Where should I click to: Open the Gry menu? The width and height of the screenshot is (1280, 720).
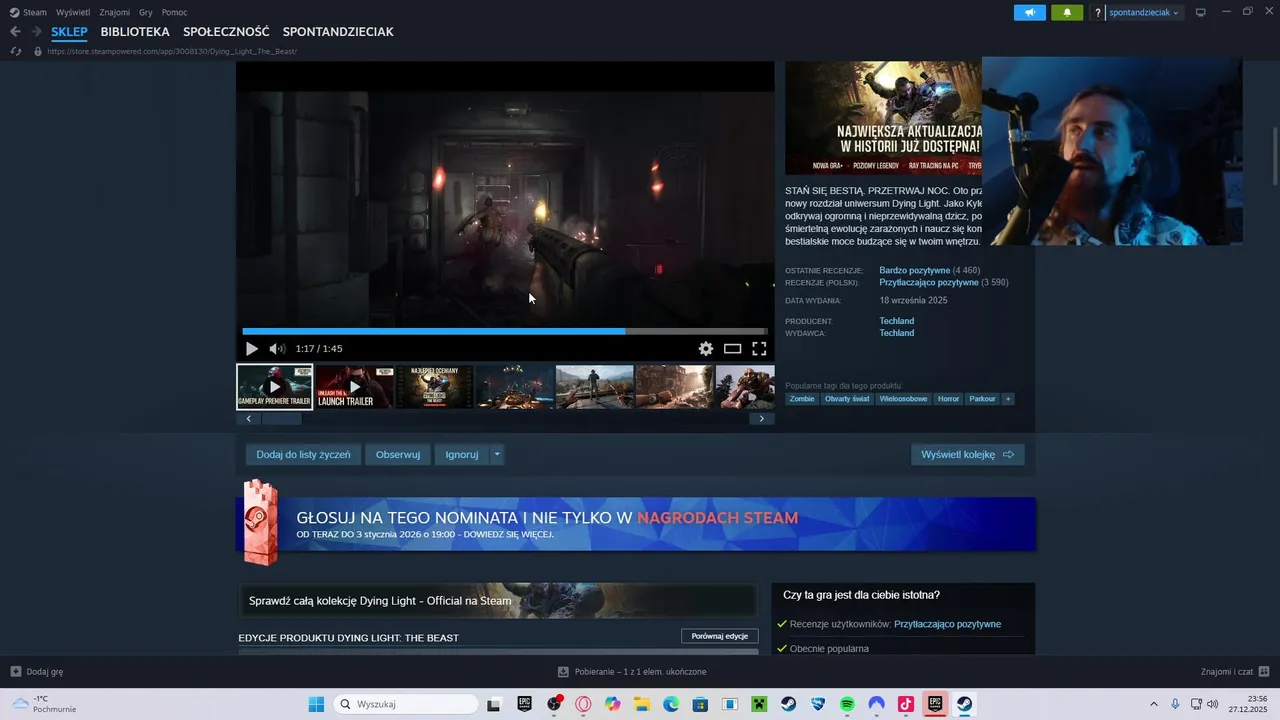(146, 12)
